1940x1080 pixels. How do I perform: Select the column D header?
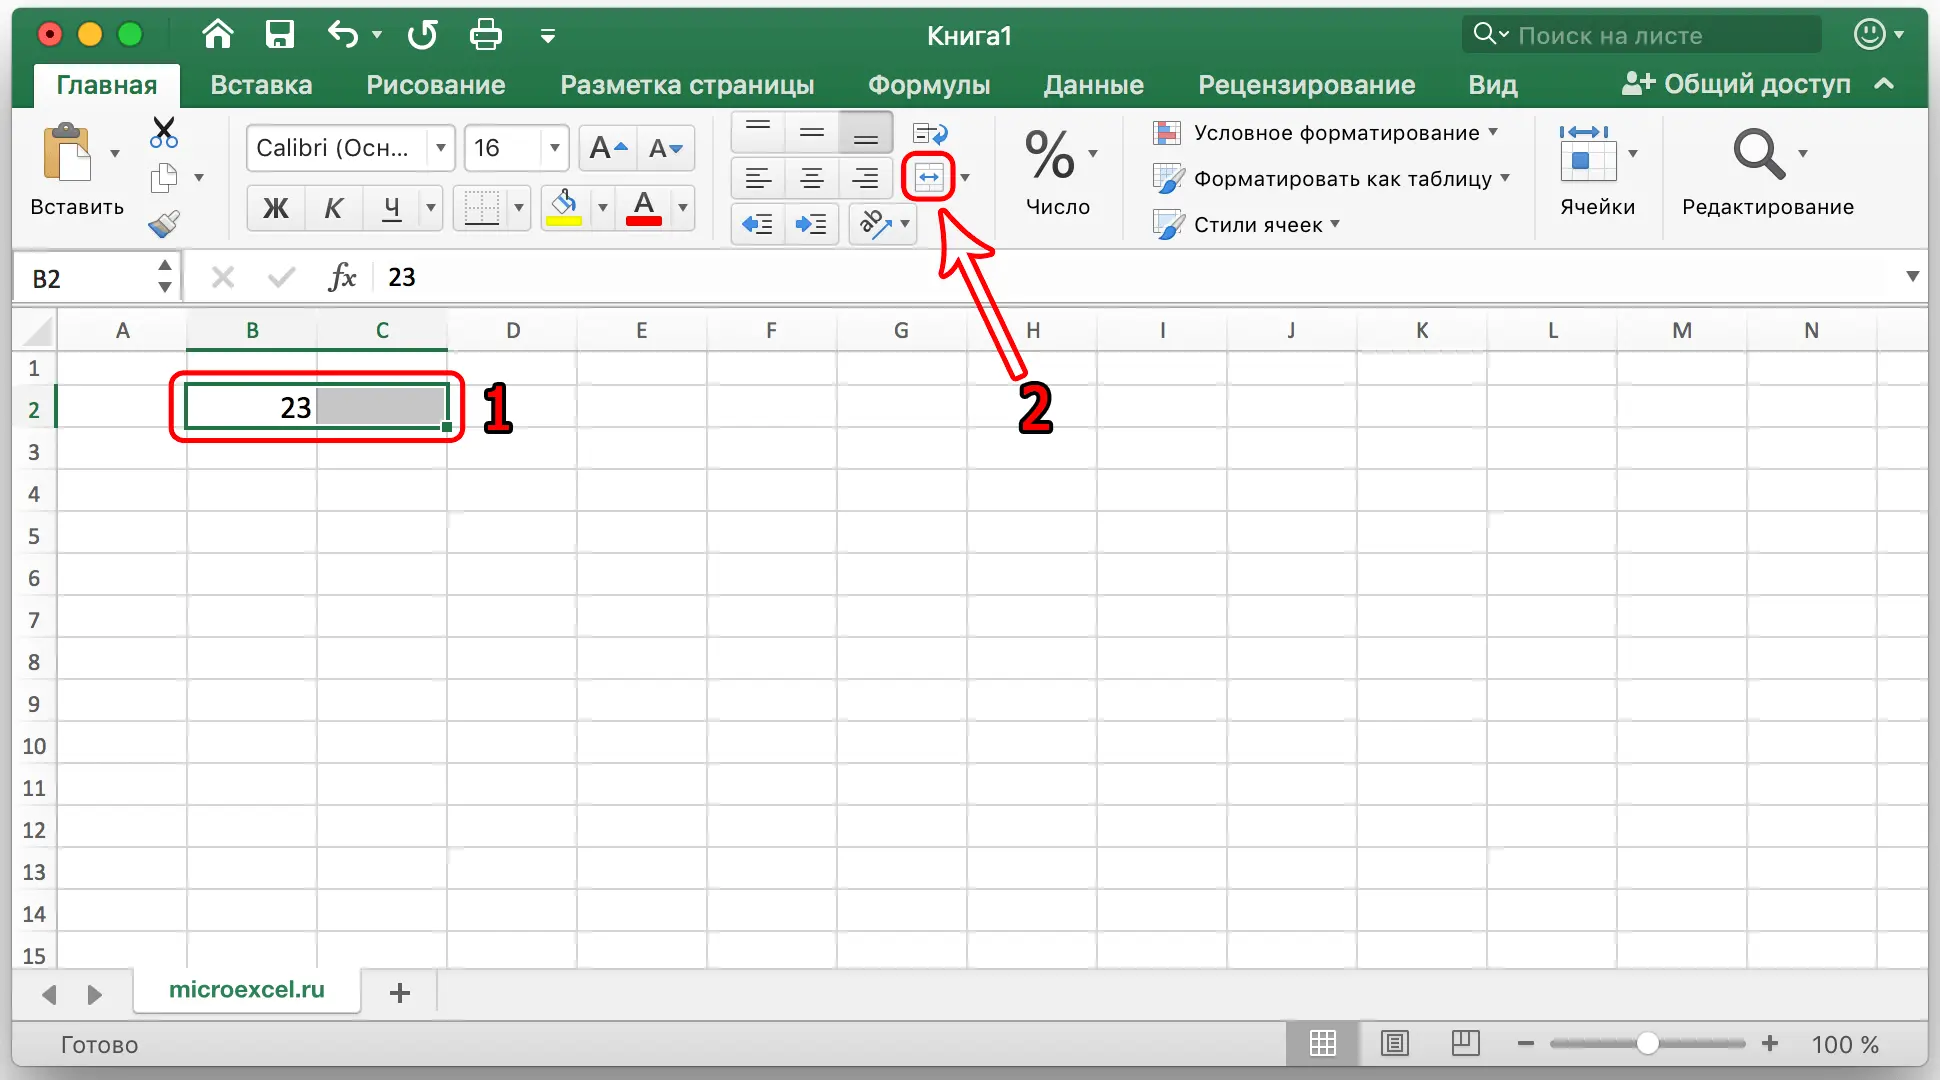512,330
